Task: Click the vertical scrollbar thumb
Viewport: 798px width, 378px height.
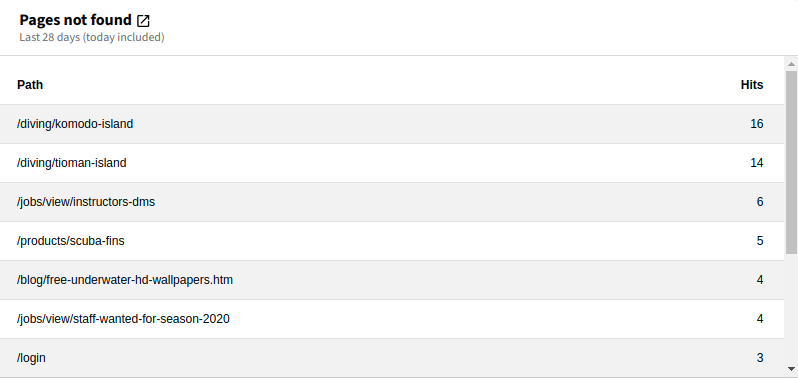Action: [x=791, y=162]
